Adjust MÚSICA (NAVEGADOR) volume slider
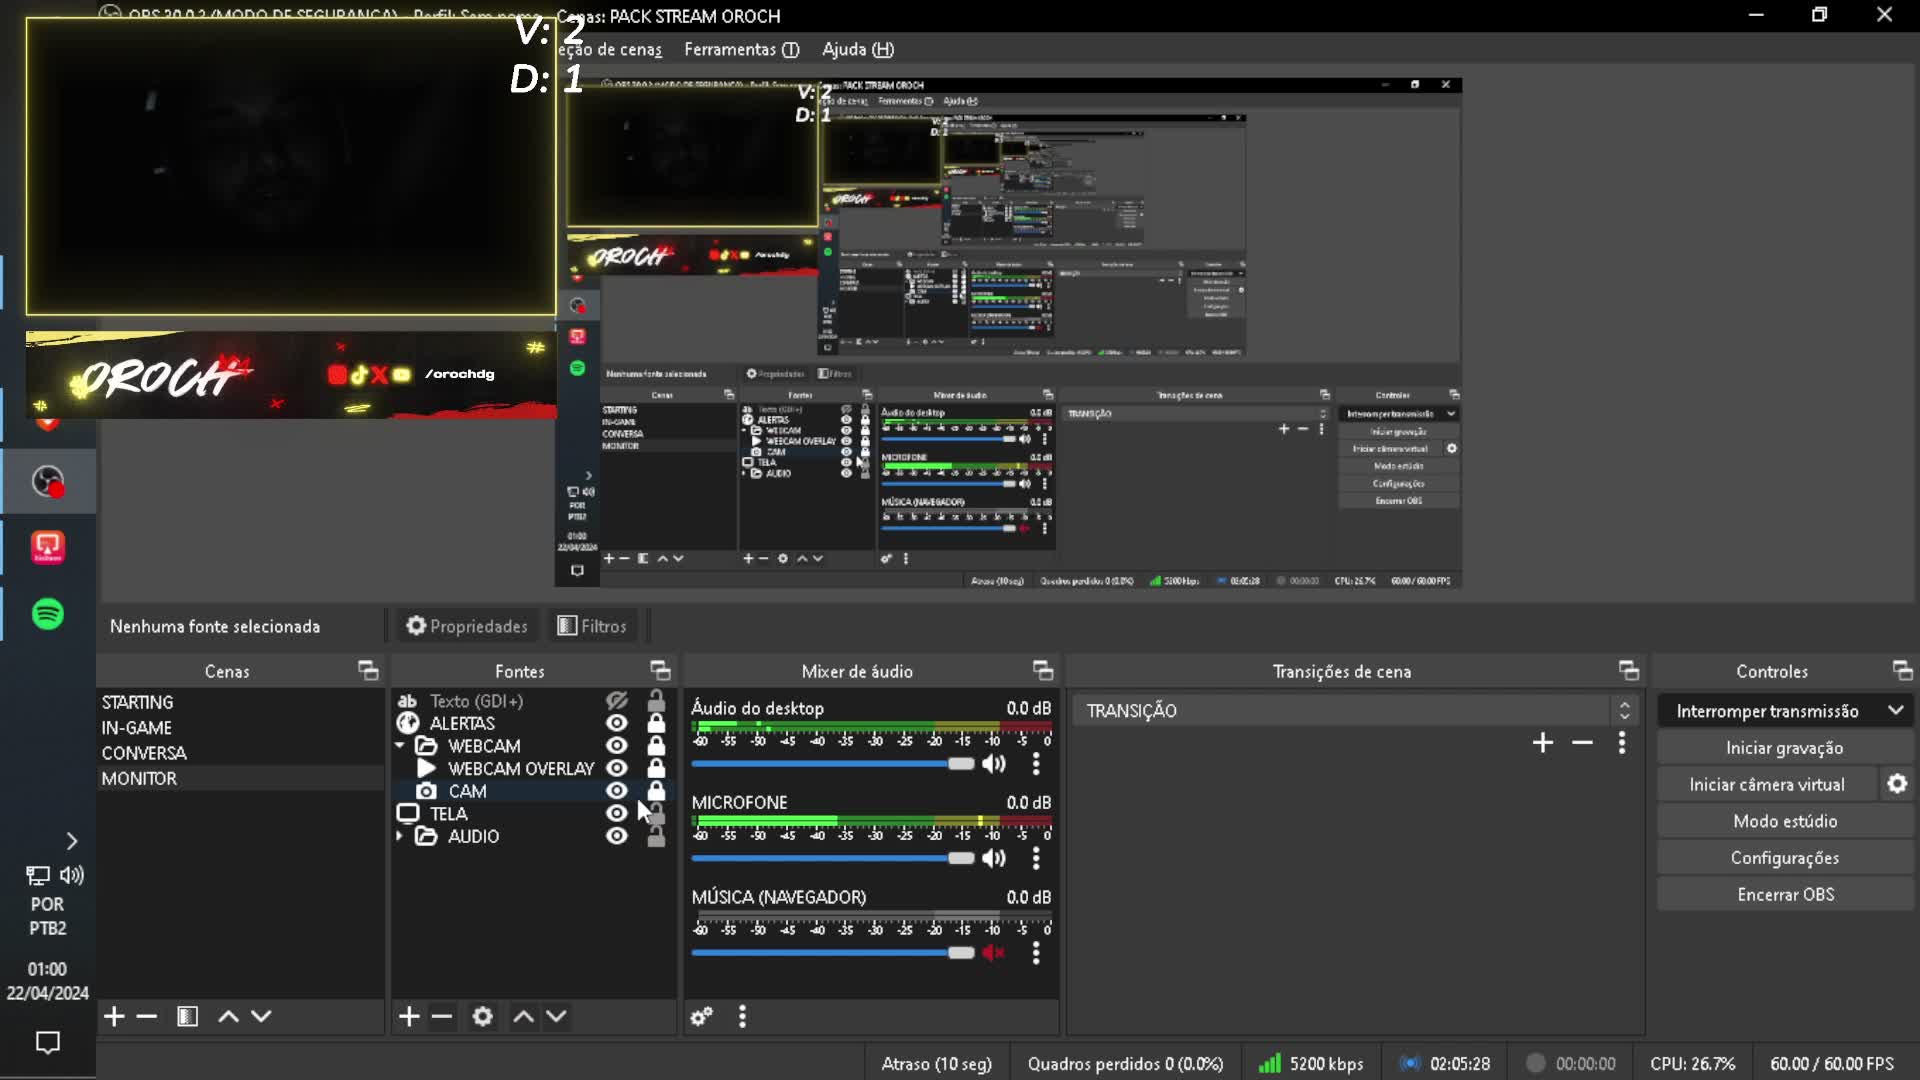This screenshot has width=1920, height=1080. [x=832, y=953]
